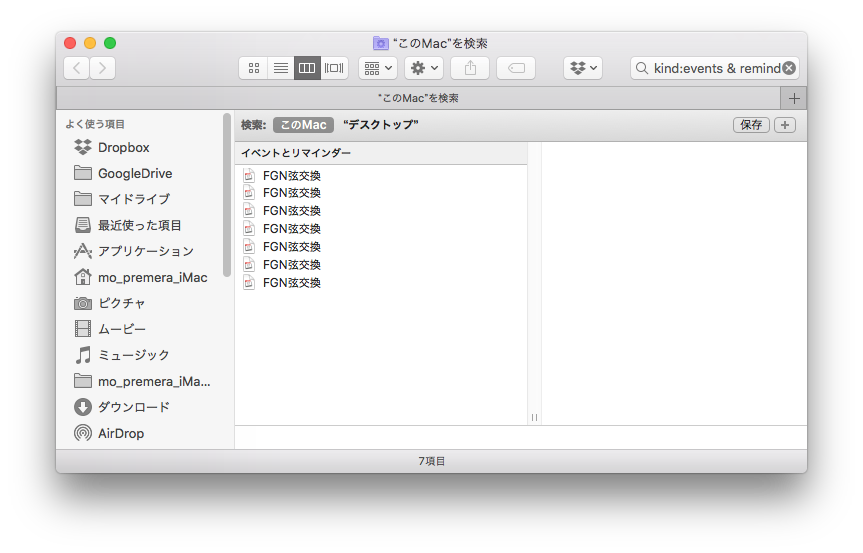The height and width of the screenshot is (553, 863).
Task: Add a new Finder tab
Action: (x=794, y=98)
